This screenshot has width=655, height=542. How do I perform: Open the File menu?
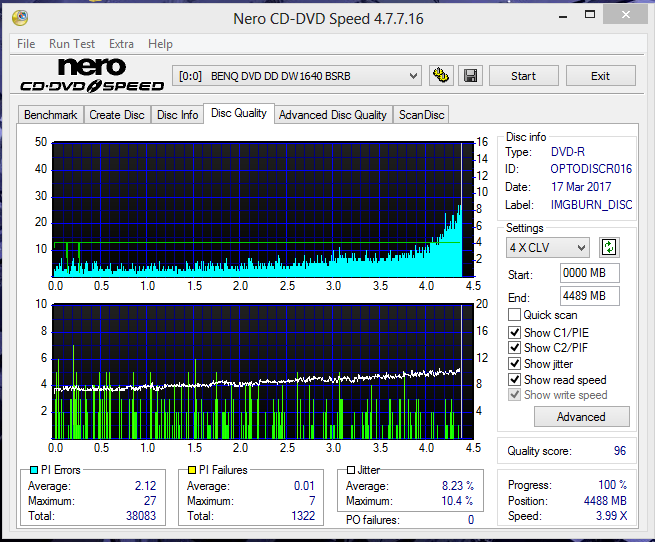pos(26,44)
